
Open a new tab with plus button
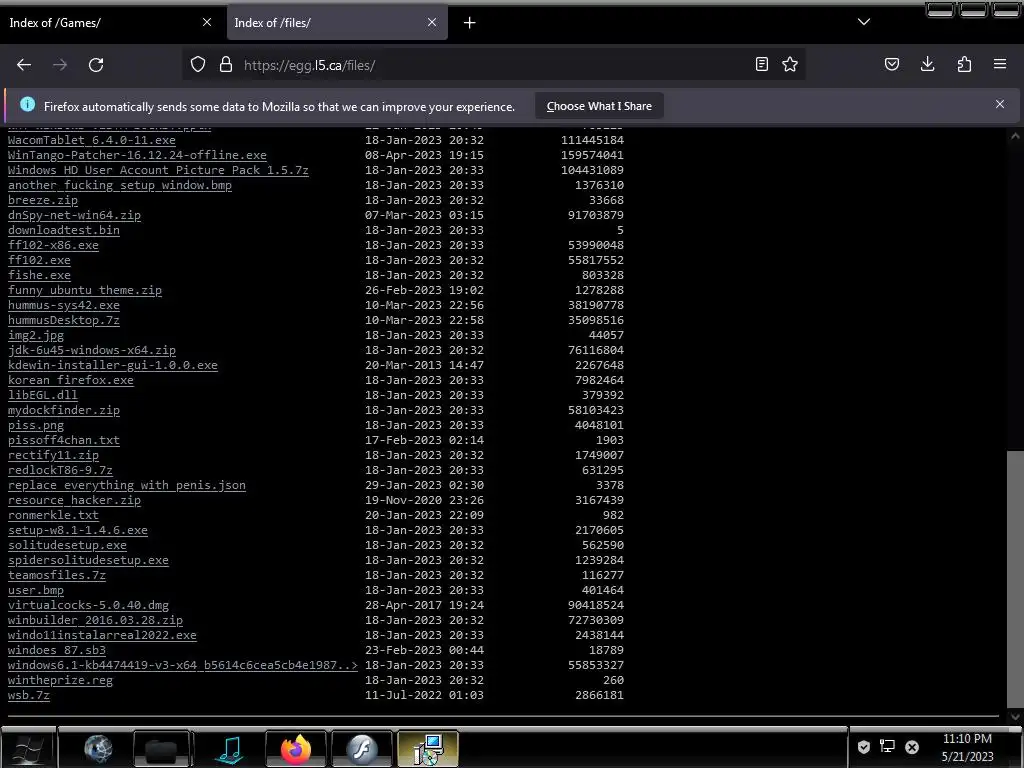coord(470,23)
